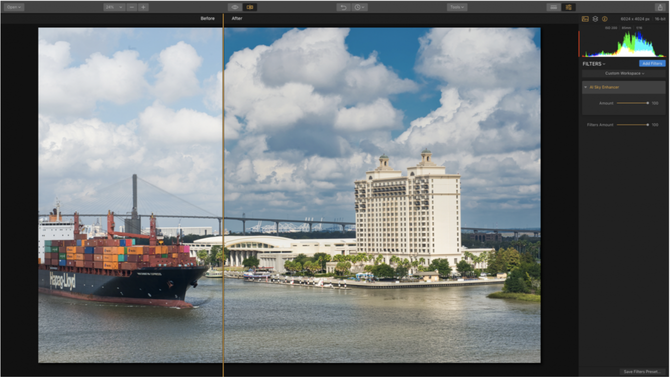Open the history clock dropdown
Image resolution: width=670 pixels, height=377 pixels.
click(x=359, y=7)
